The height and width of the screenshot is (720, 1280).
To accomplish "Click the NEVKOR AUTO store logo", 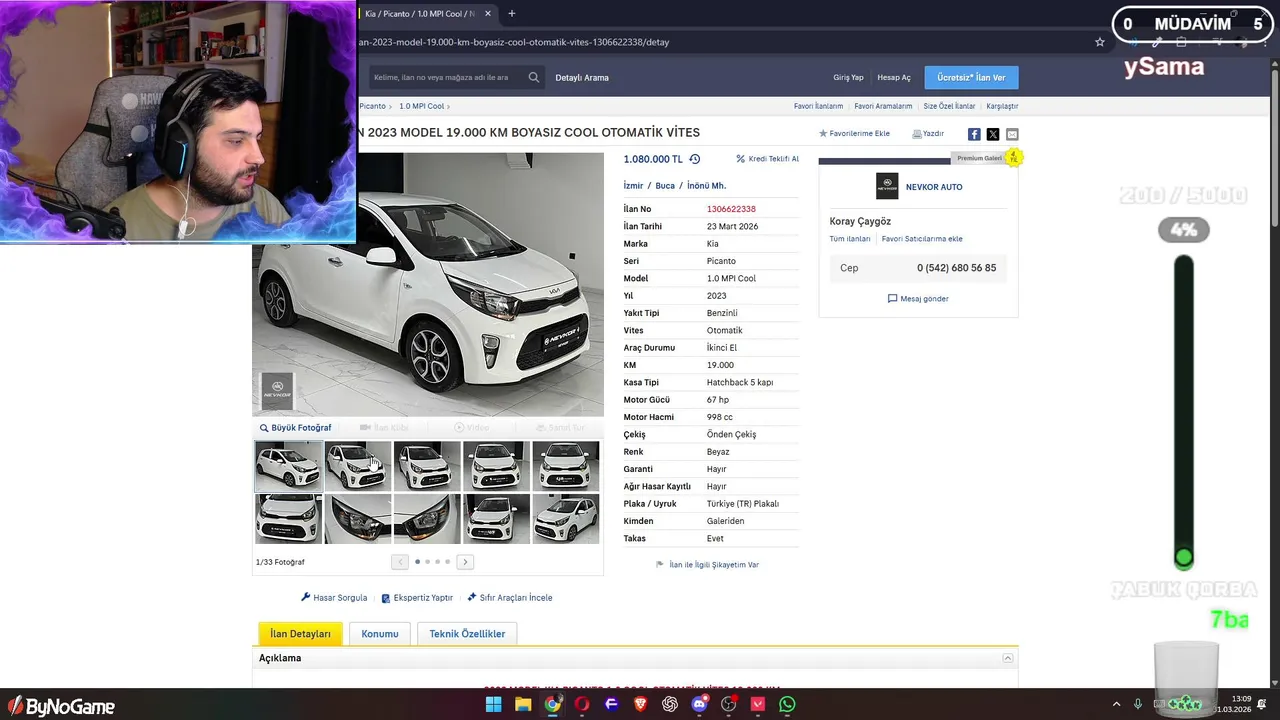I will pos(887,186).
